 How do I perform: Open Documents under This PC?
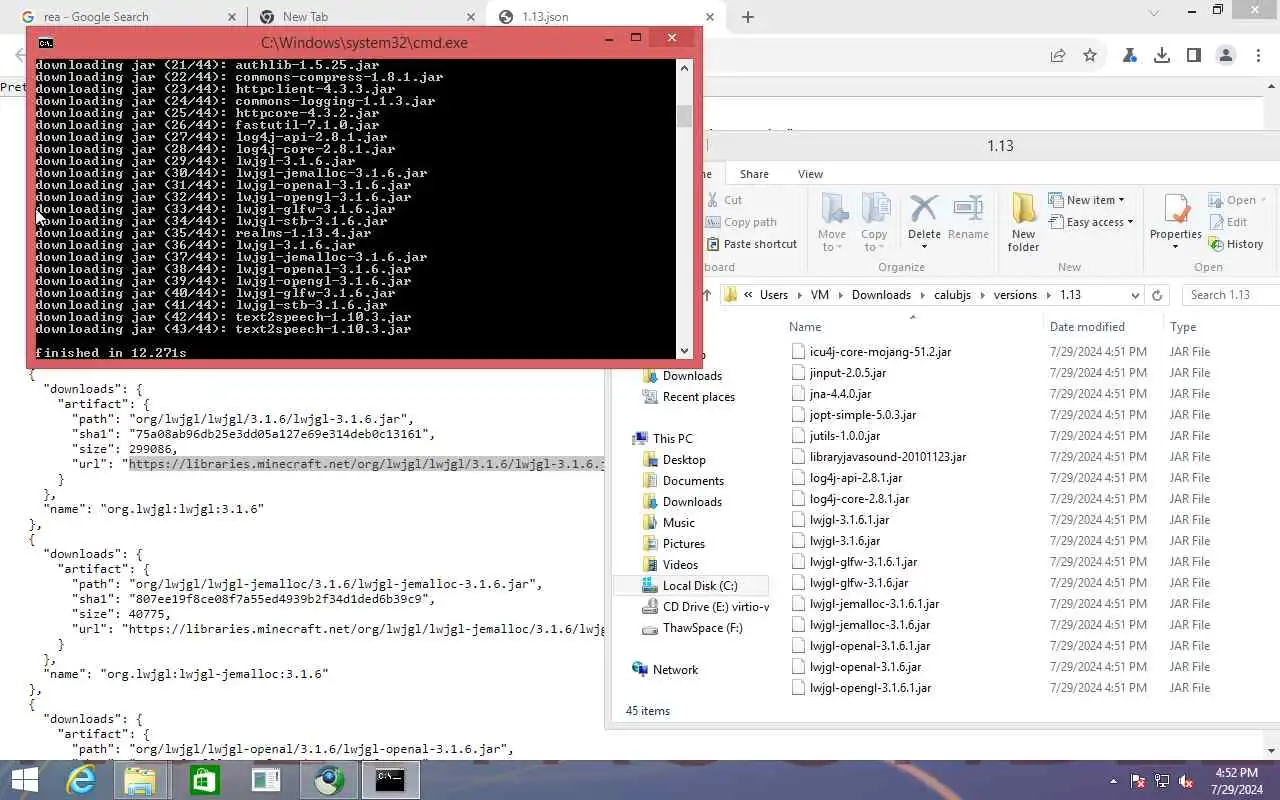pyautogui.click(x=693, y=481)
